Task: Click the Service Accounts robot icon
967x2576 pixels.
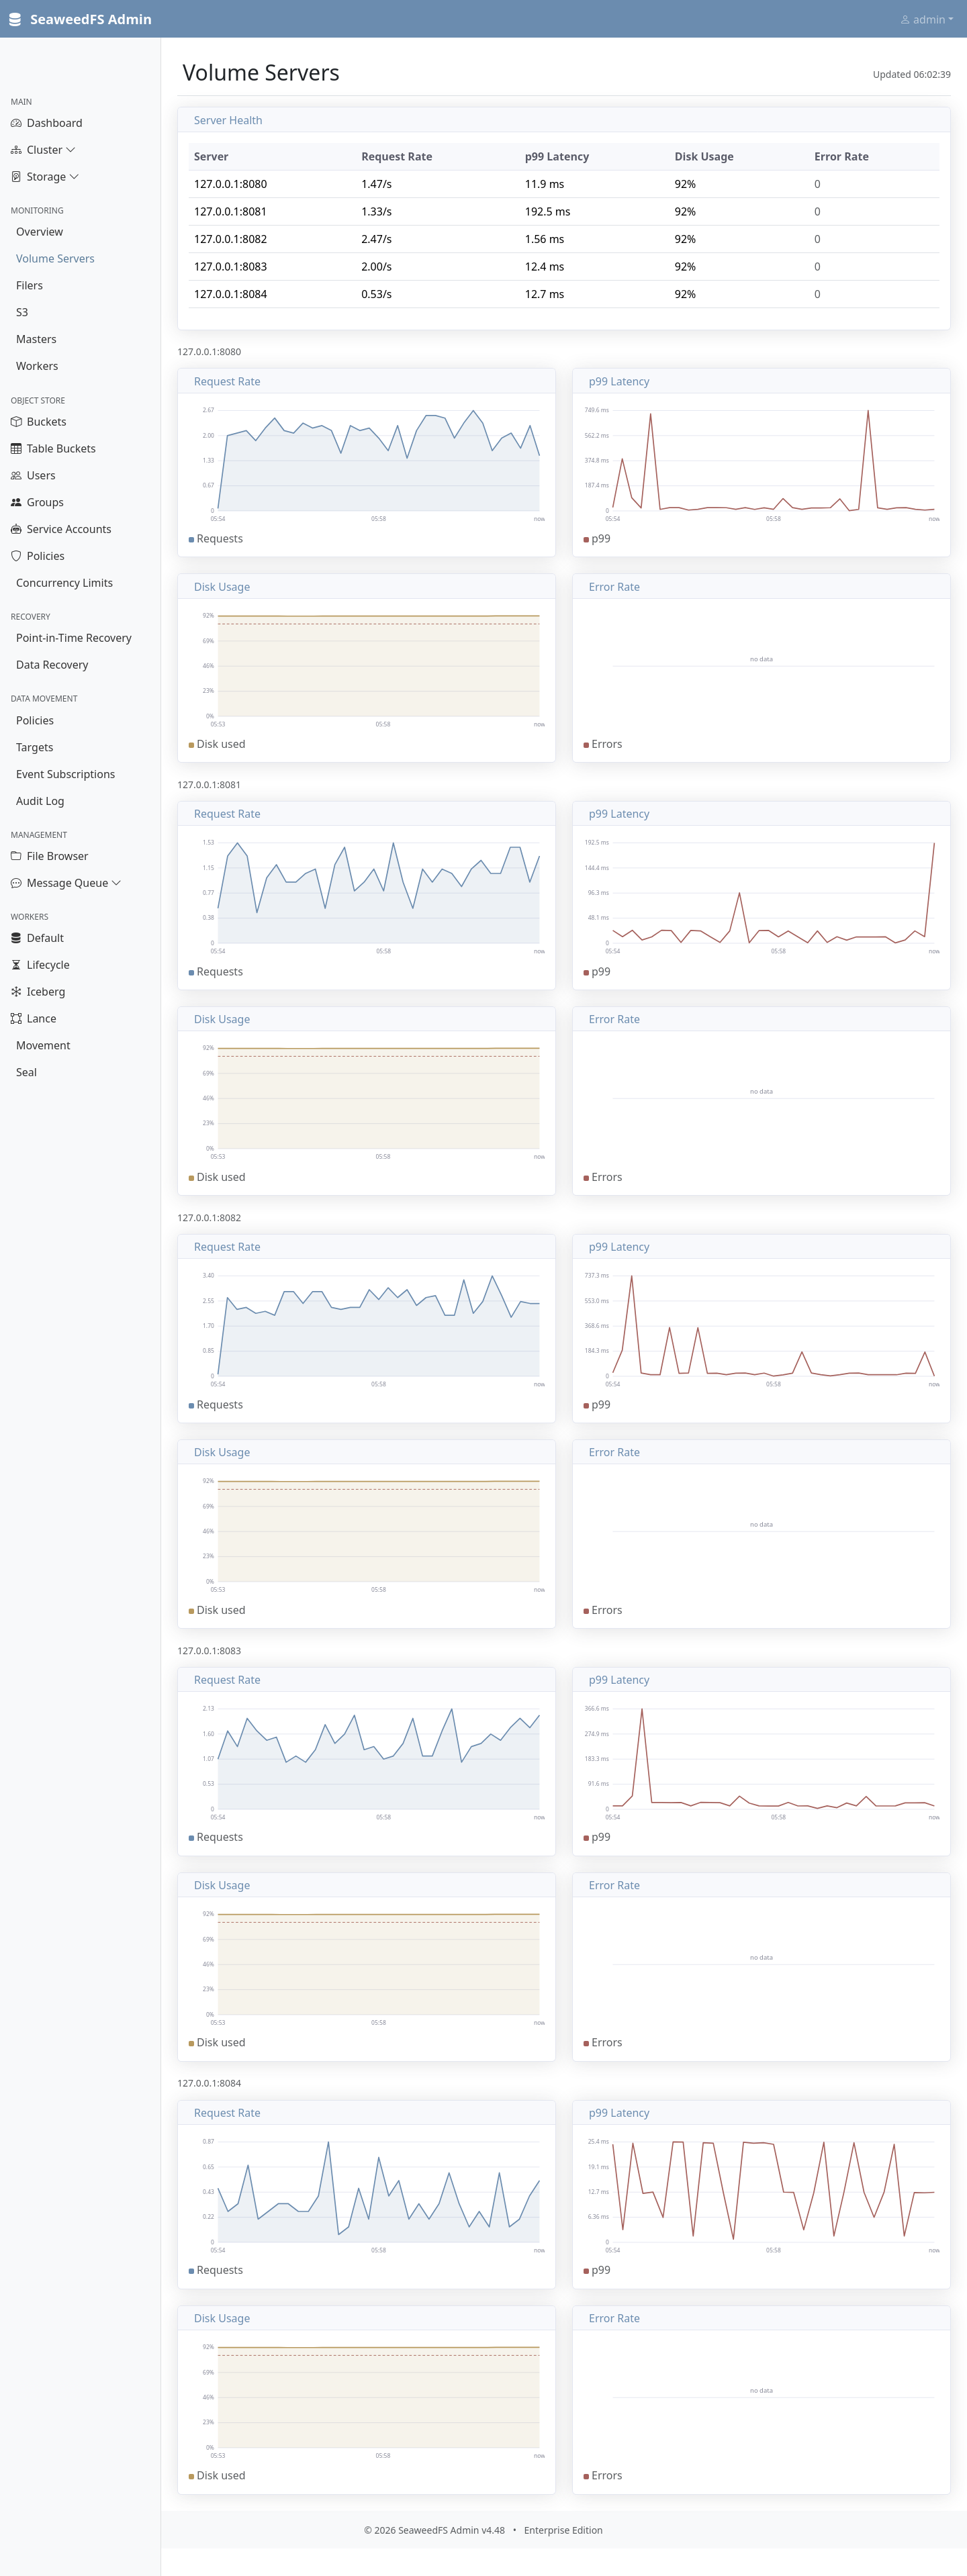Action: click(x=16, y=530)
